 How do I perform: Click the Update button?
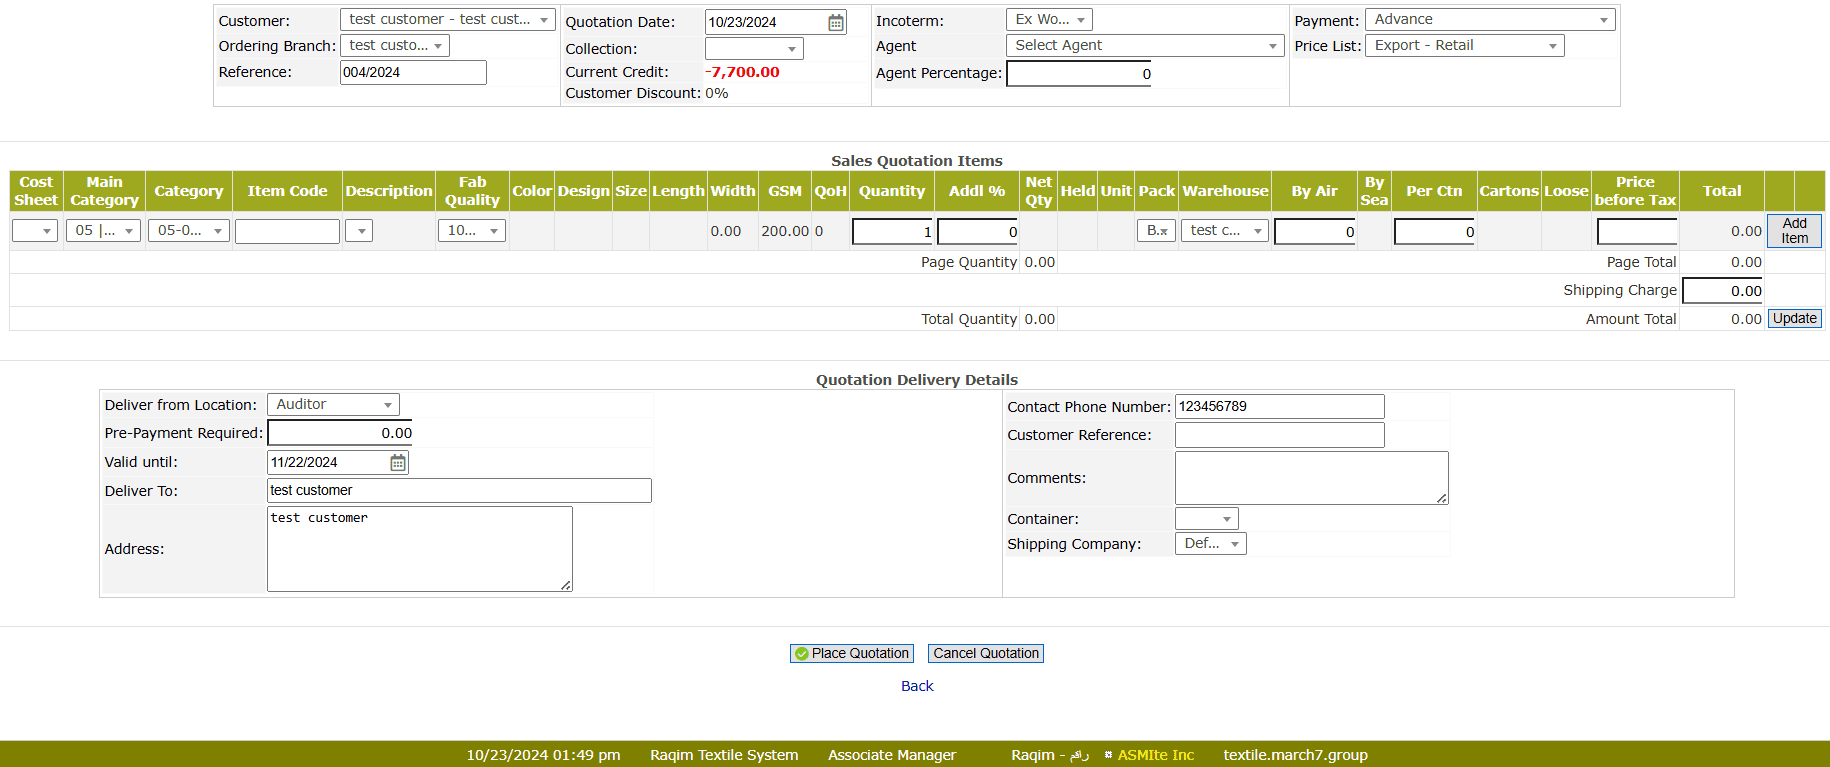pos(1794,319)
